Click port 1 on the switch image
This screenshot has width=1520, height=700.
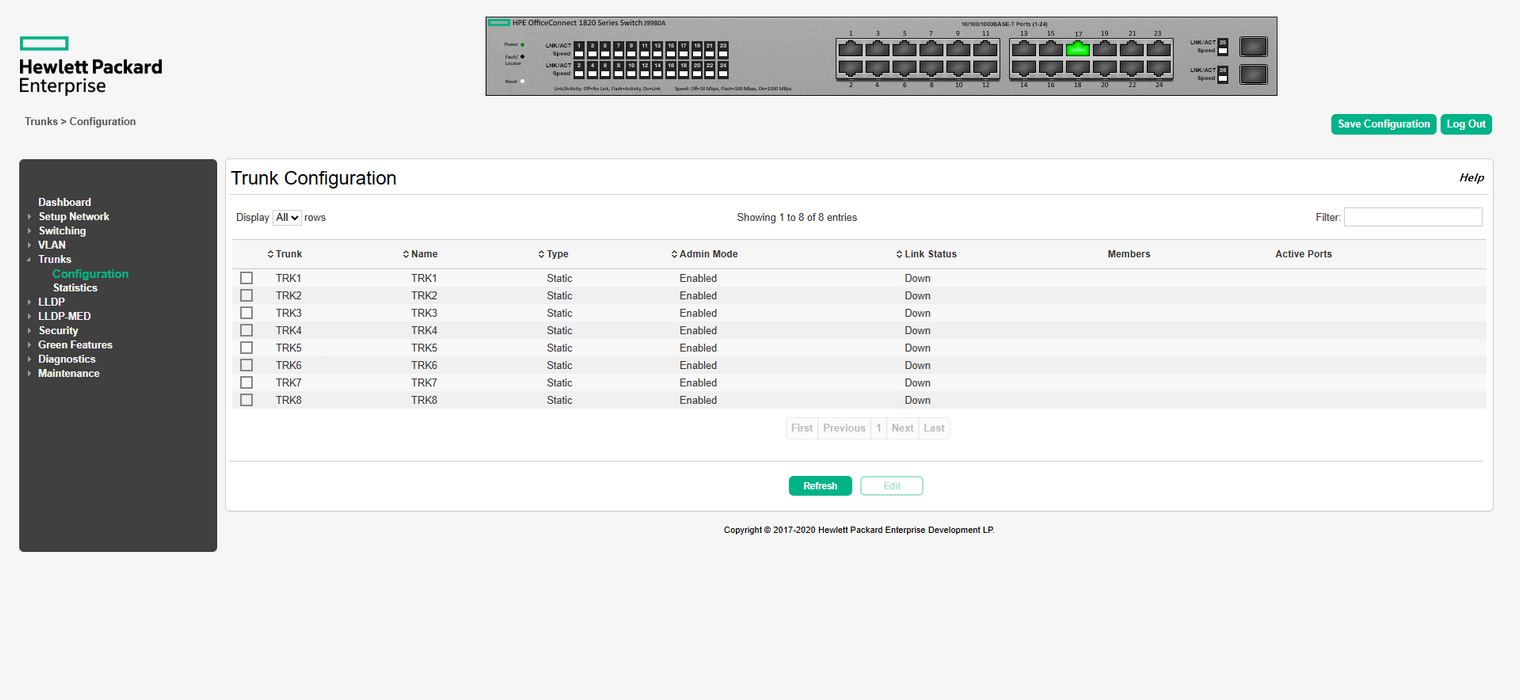pyautogui.click(x=851, y=49)
